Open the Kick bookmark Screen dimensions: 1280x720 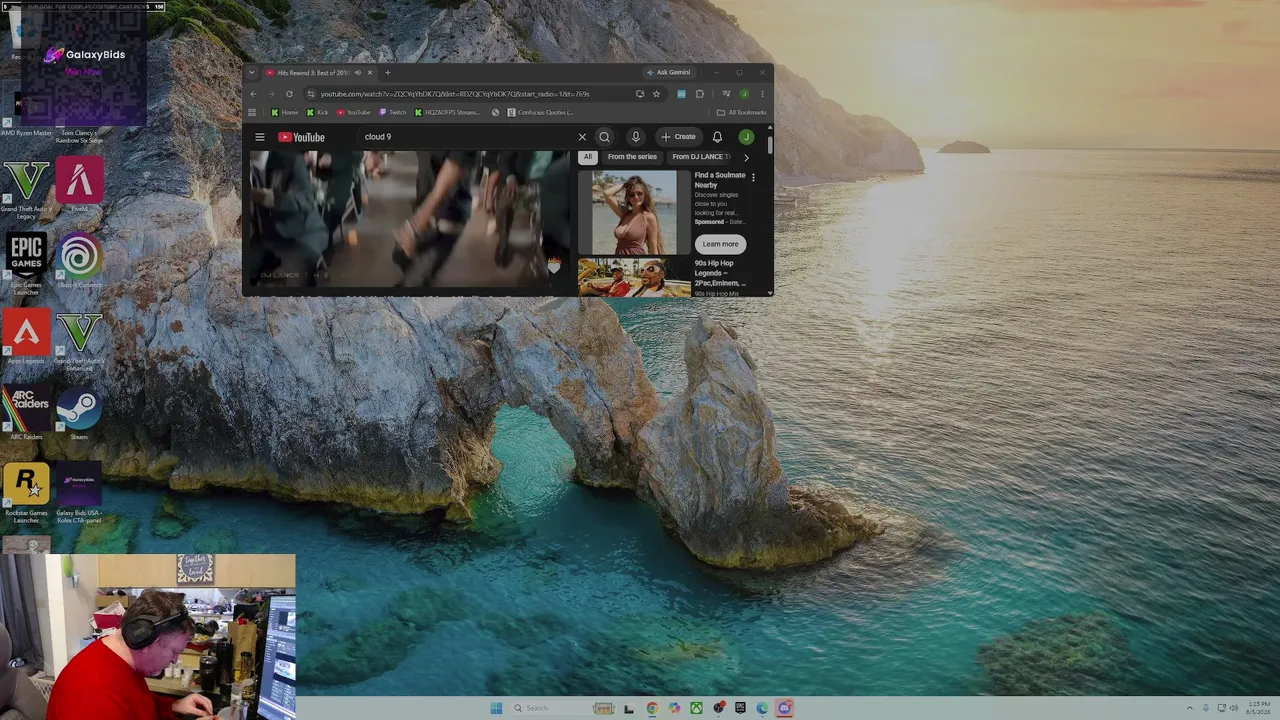coord(317,112)
